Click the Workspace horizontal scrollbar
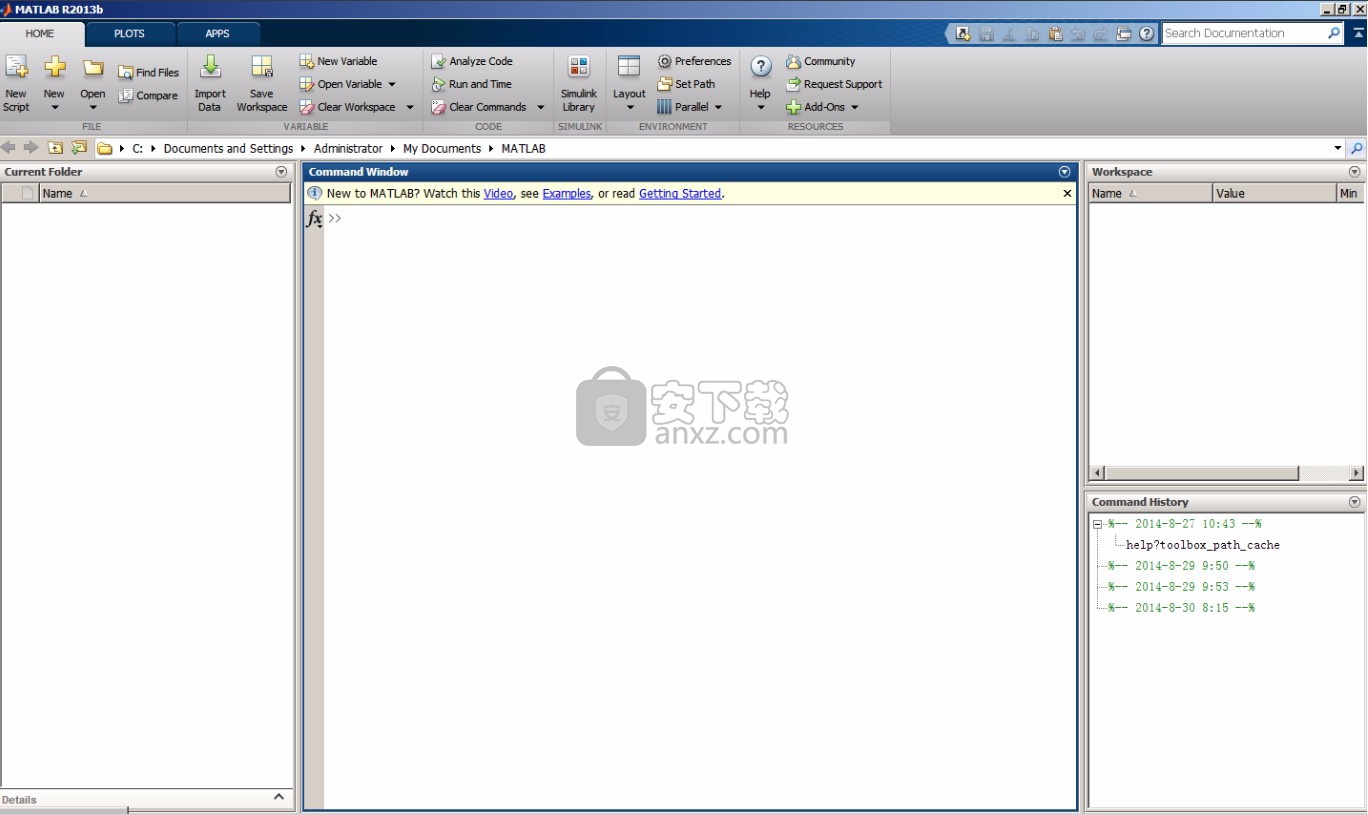Viewport: 1368px width, 815px height. click(1202, 473)
